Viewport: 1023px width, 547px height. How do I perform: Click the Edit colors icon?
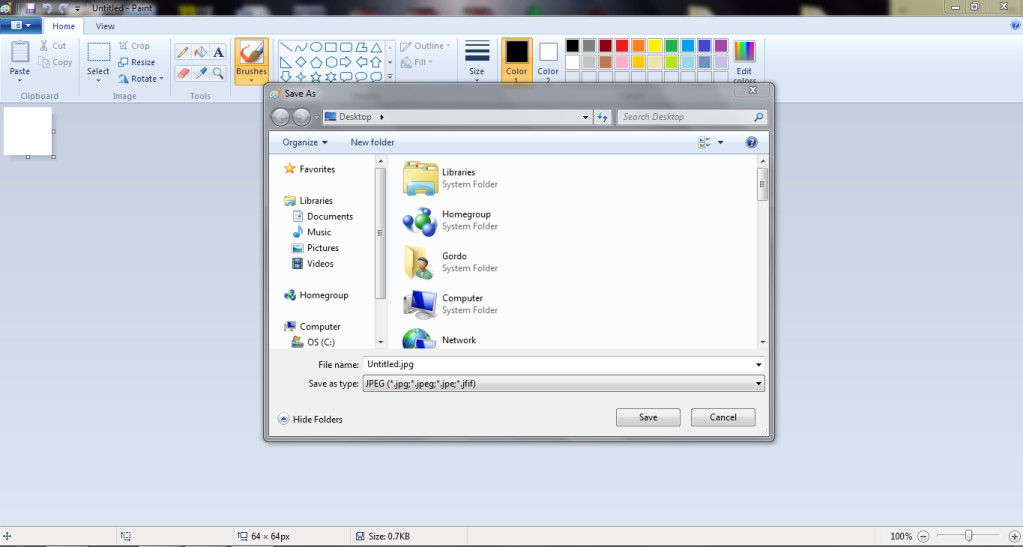(x=744, y=60)
